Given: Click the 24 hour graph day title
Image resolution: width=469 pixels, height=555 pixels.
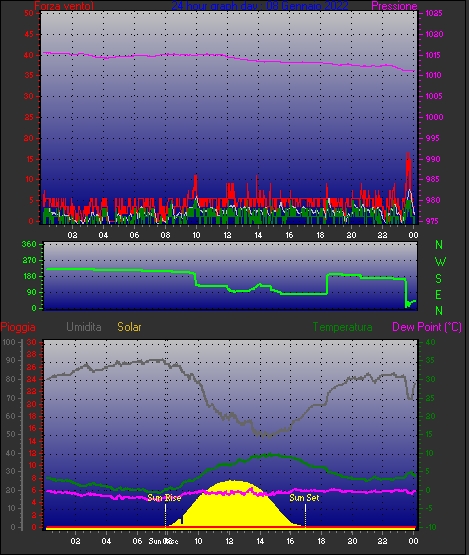Looking at the screenshot, I should 260,6.
